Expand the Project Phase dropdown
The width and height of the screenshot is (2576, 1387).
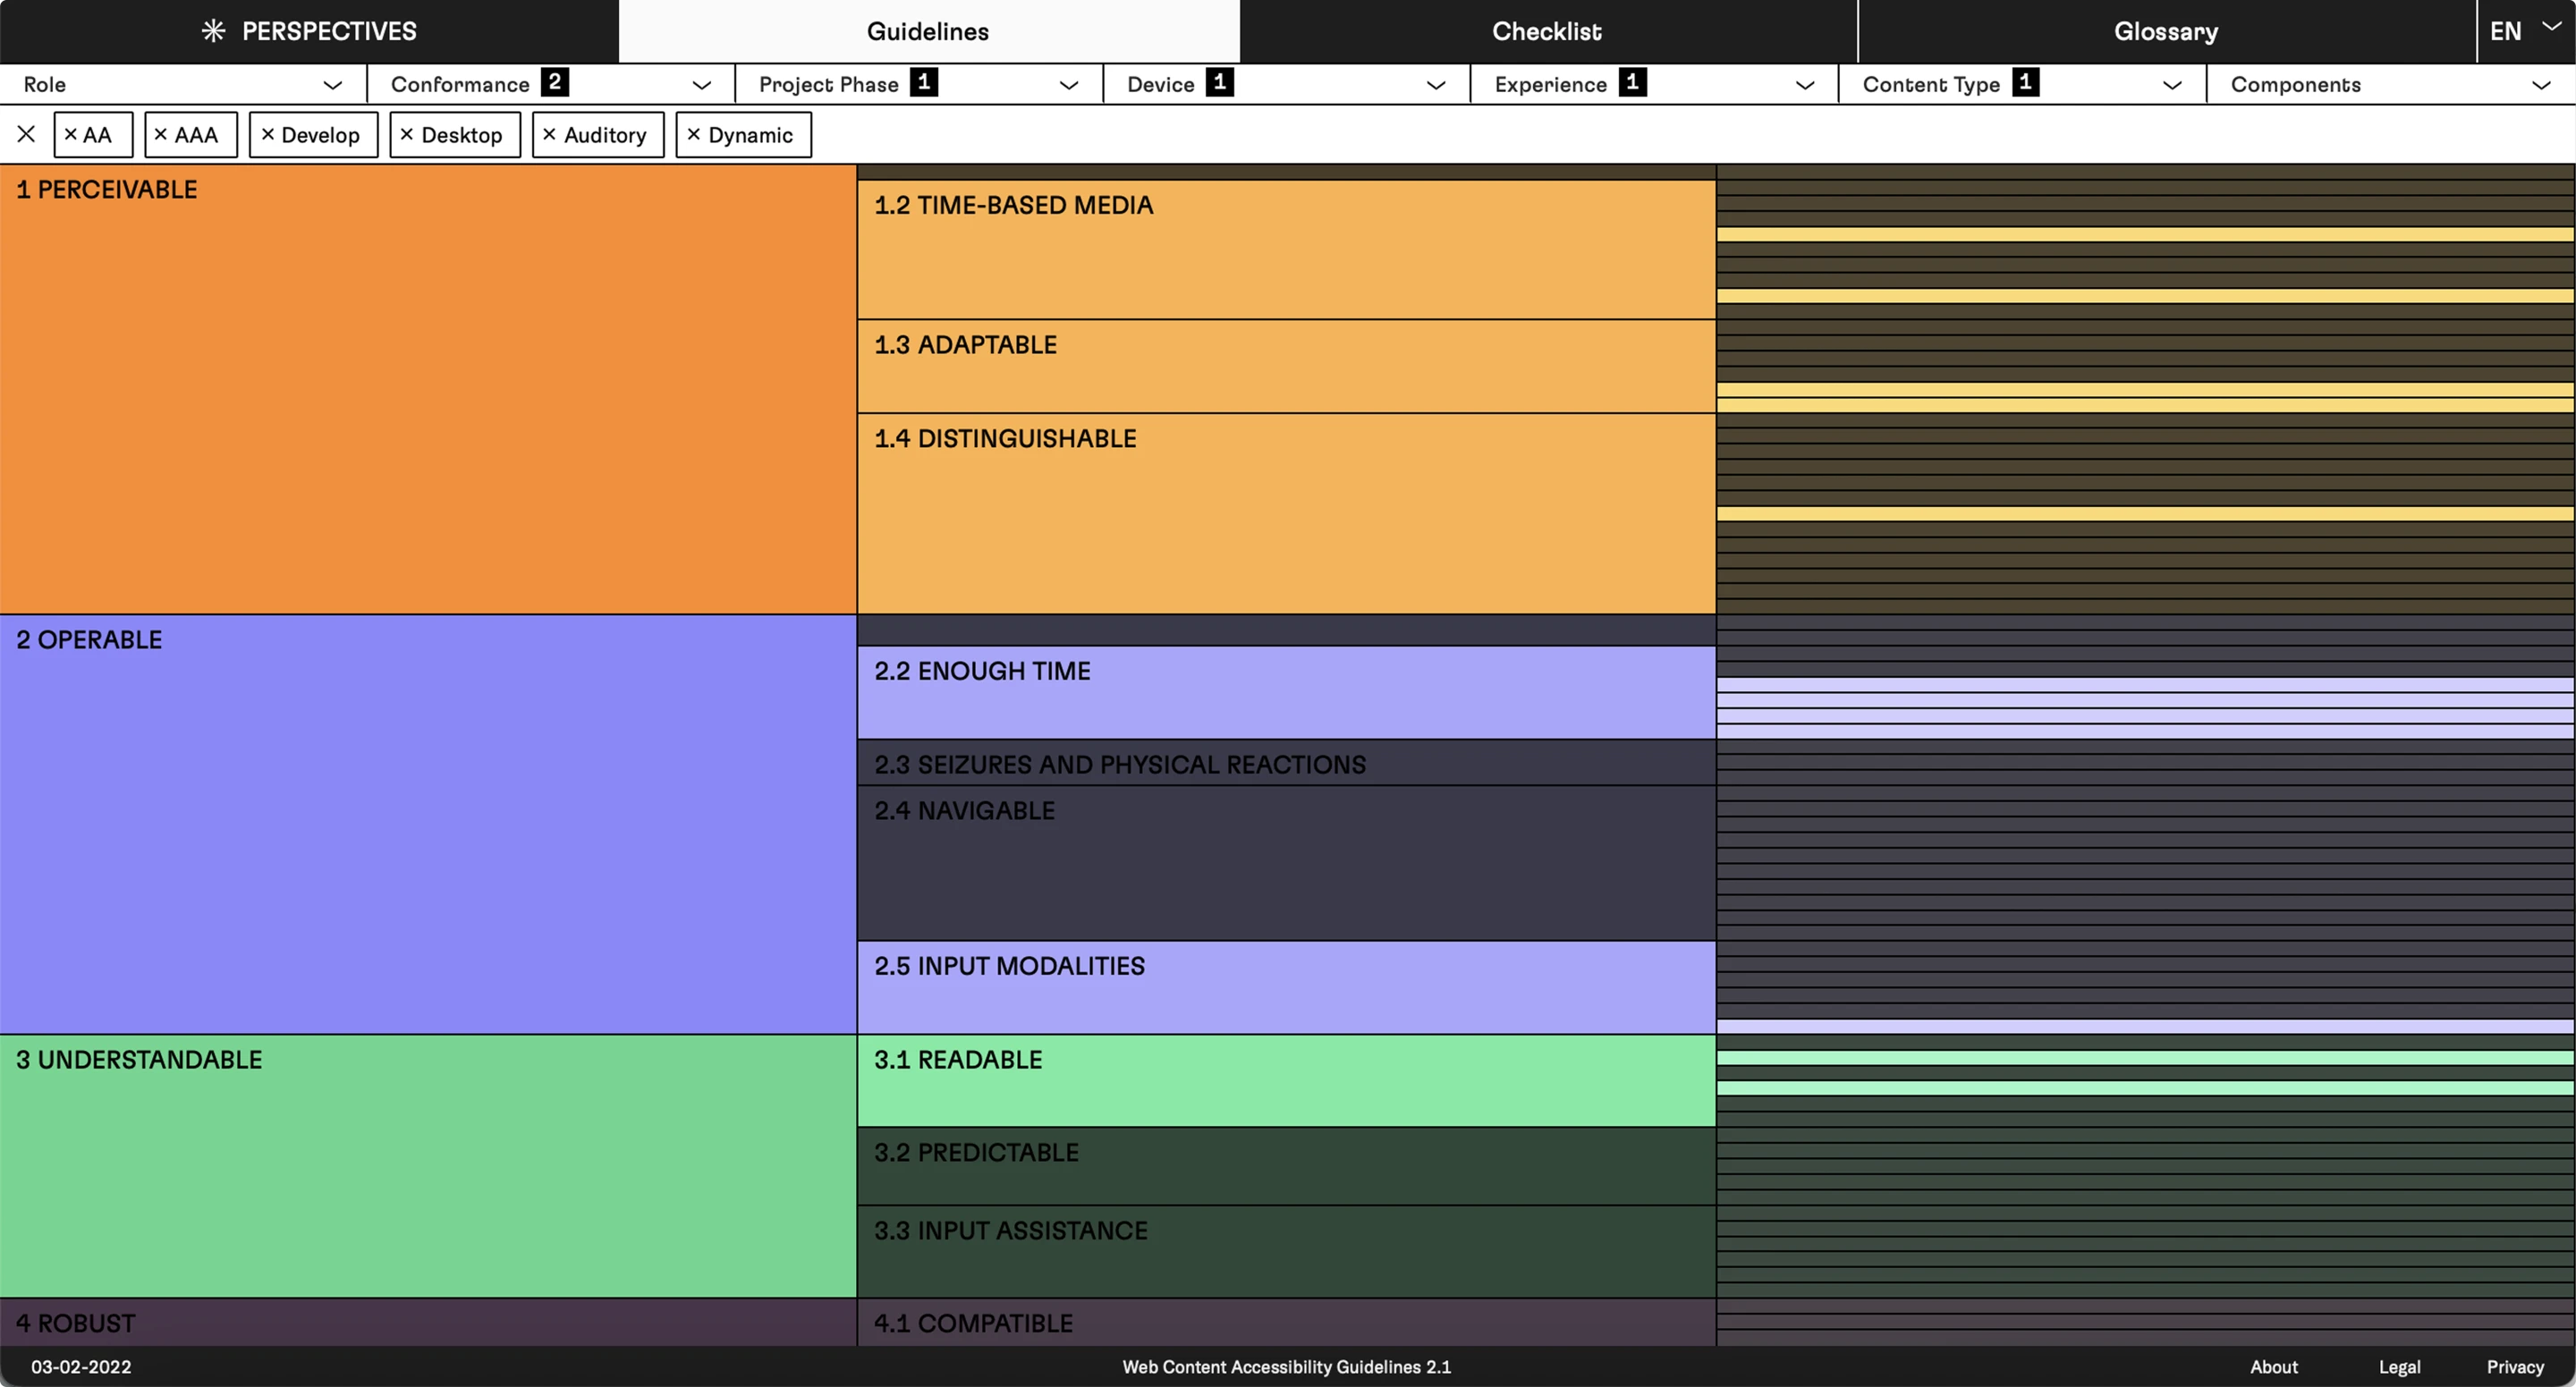(919, 85)
